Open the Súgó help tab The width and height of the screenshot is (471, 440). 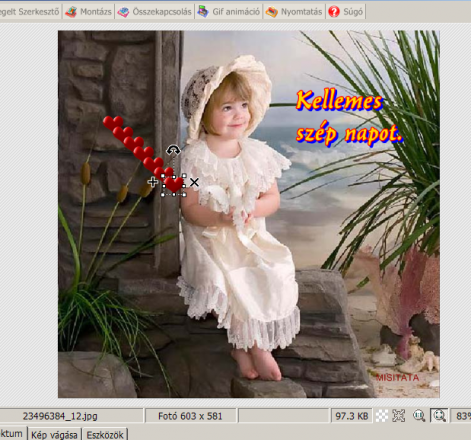[x=346, y=12]
